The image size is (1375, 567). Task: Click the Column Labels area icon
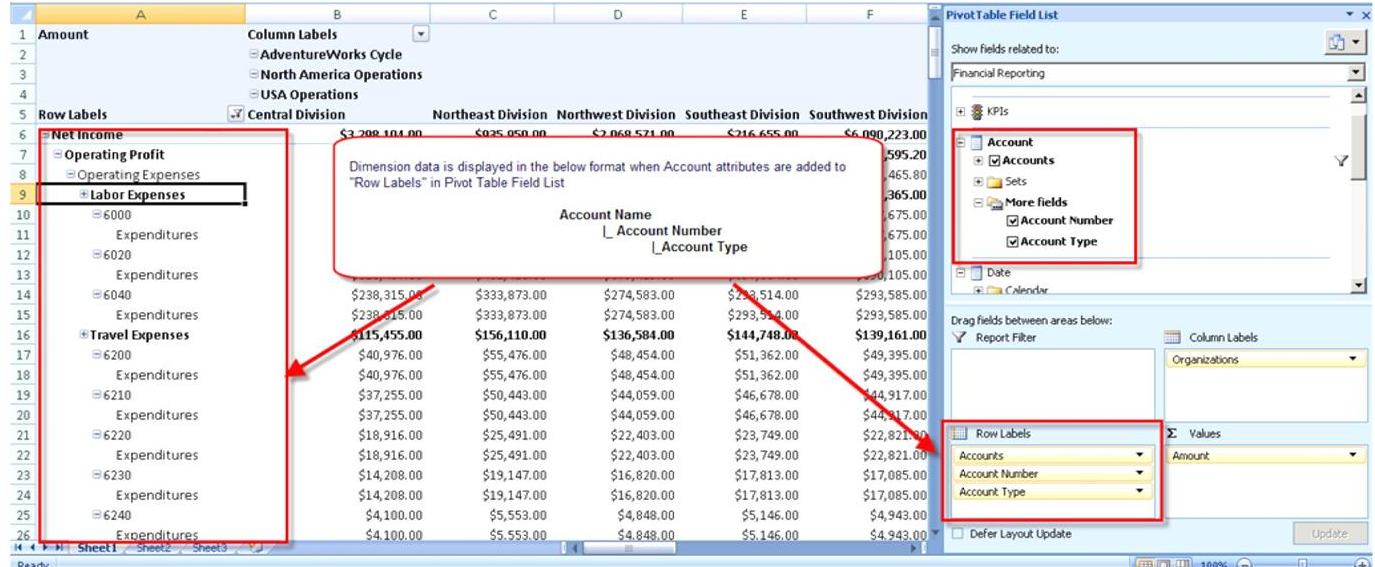1173,338
